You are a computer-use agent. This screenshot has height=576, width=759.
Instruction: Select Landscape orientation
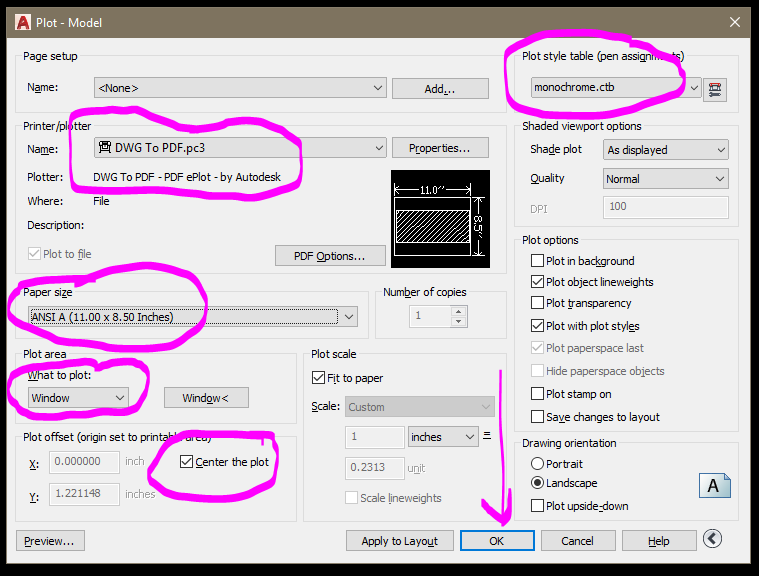tap(537, 483)
